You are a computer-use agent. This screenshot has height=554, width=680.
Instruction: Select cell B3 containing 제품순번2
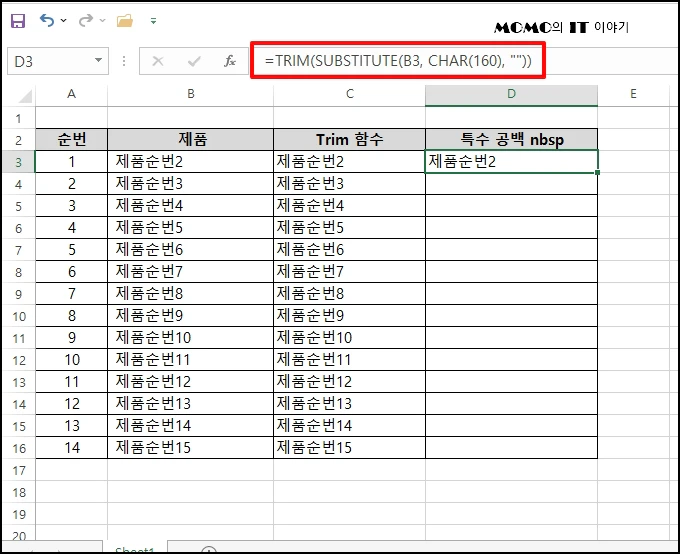tap(190, 162)
